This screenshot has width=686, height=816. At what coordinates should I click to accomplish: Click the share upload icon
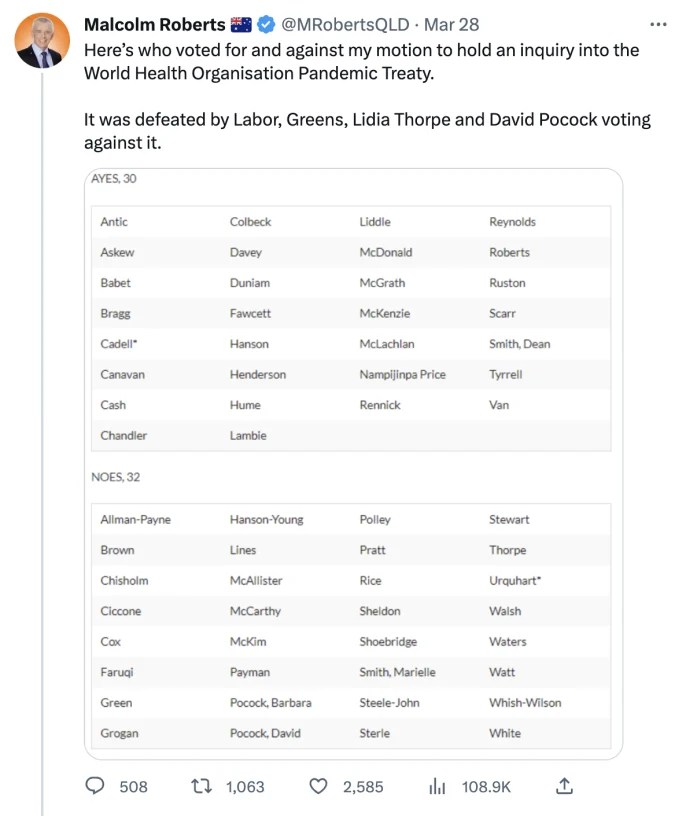pos(564,786)
